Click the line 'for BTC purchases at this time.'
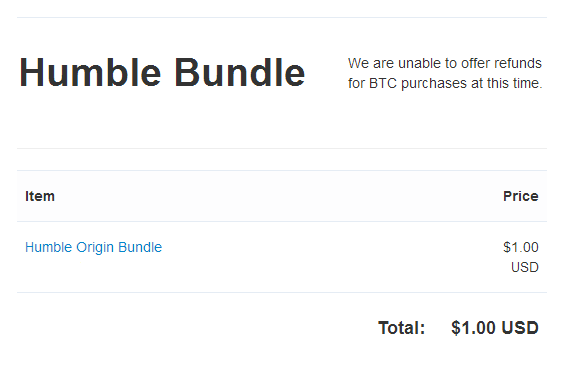The height and width of the screenshot is (376, 565). (x=445, y=83)
